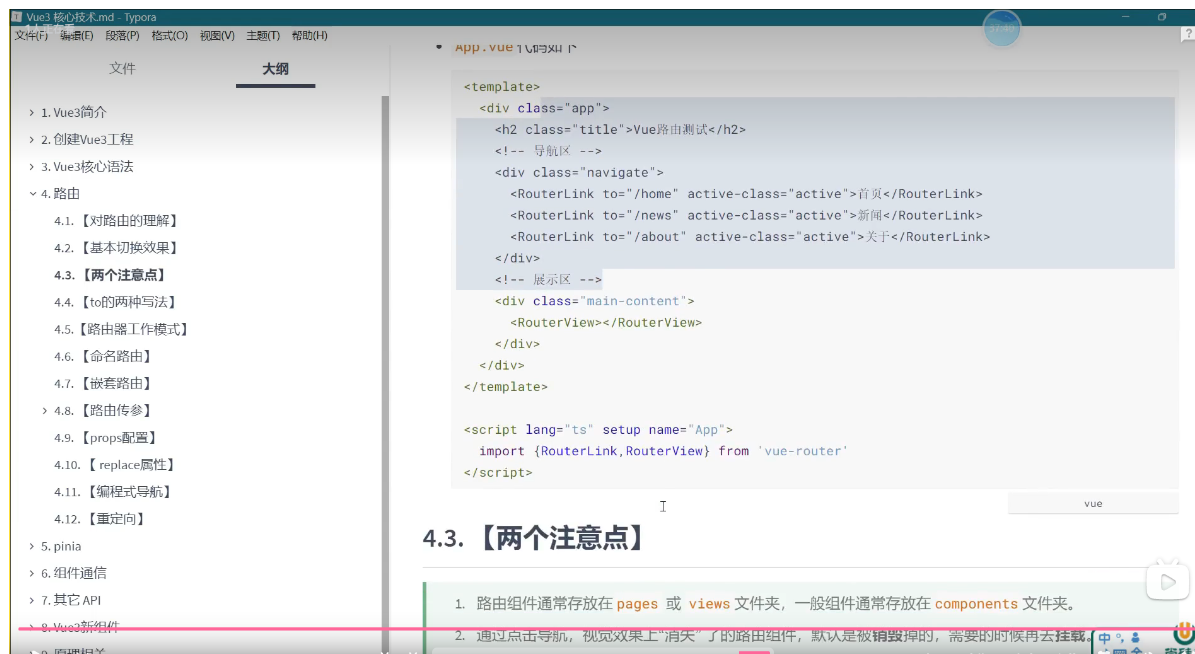1195x654 pixels.
Task: Click the div class="main-content" code line
Action: tap(594, 301)
